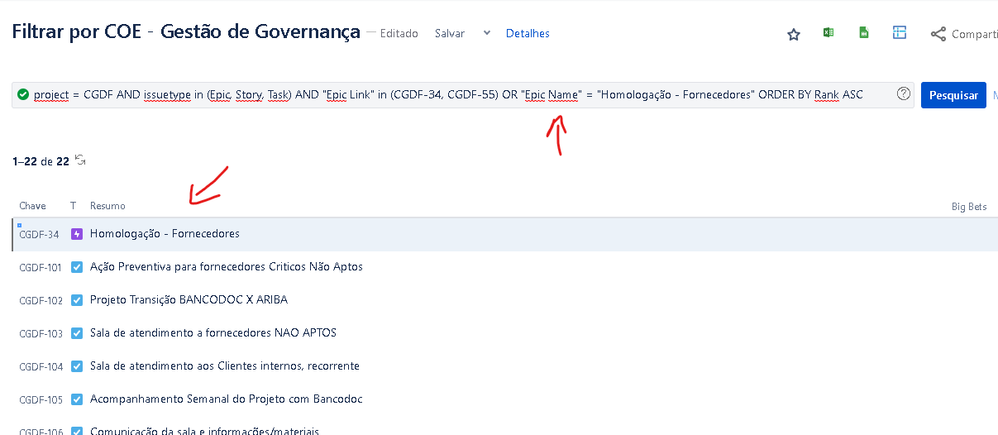Viewport: 998px width, 435px height.
Task: Refresh the search results count
Action: pos(80,160)
